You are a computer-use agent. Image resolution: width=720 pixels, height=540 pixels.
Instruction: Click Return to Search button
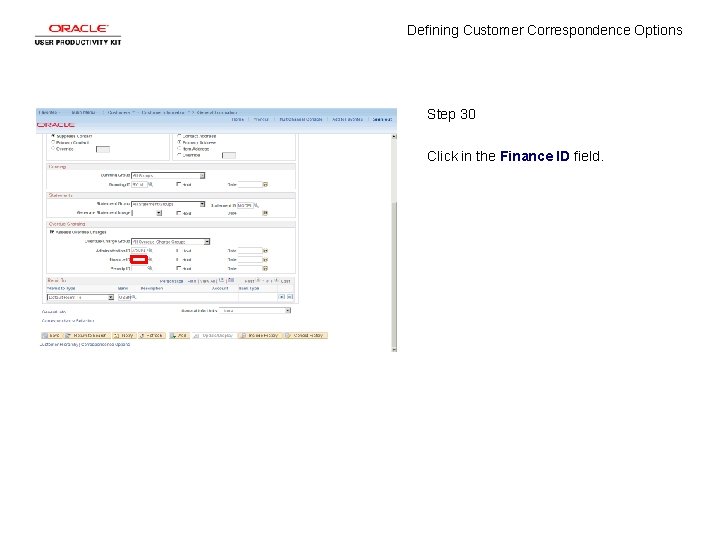86,336
